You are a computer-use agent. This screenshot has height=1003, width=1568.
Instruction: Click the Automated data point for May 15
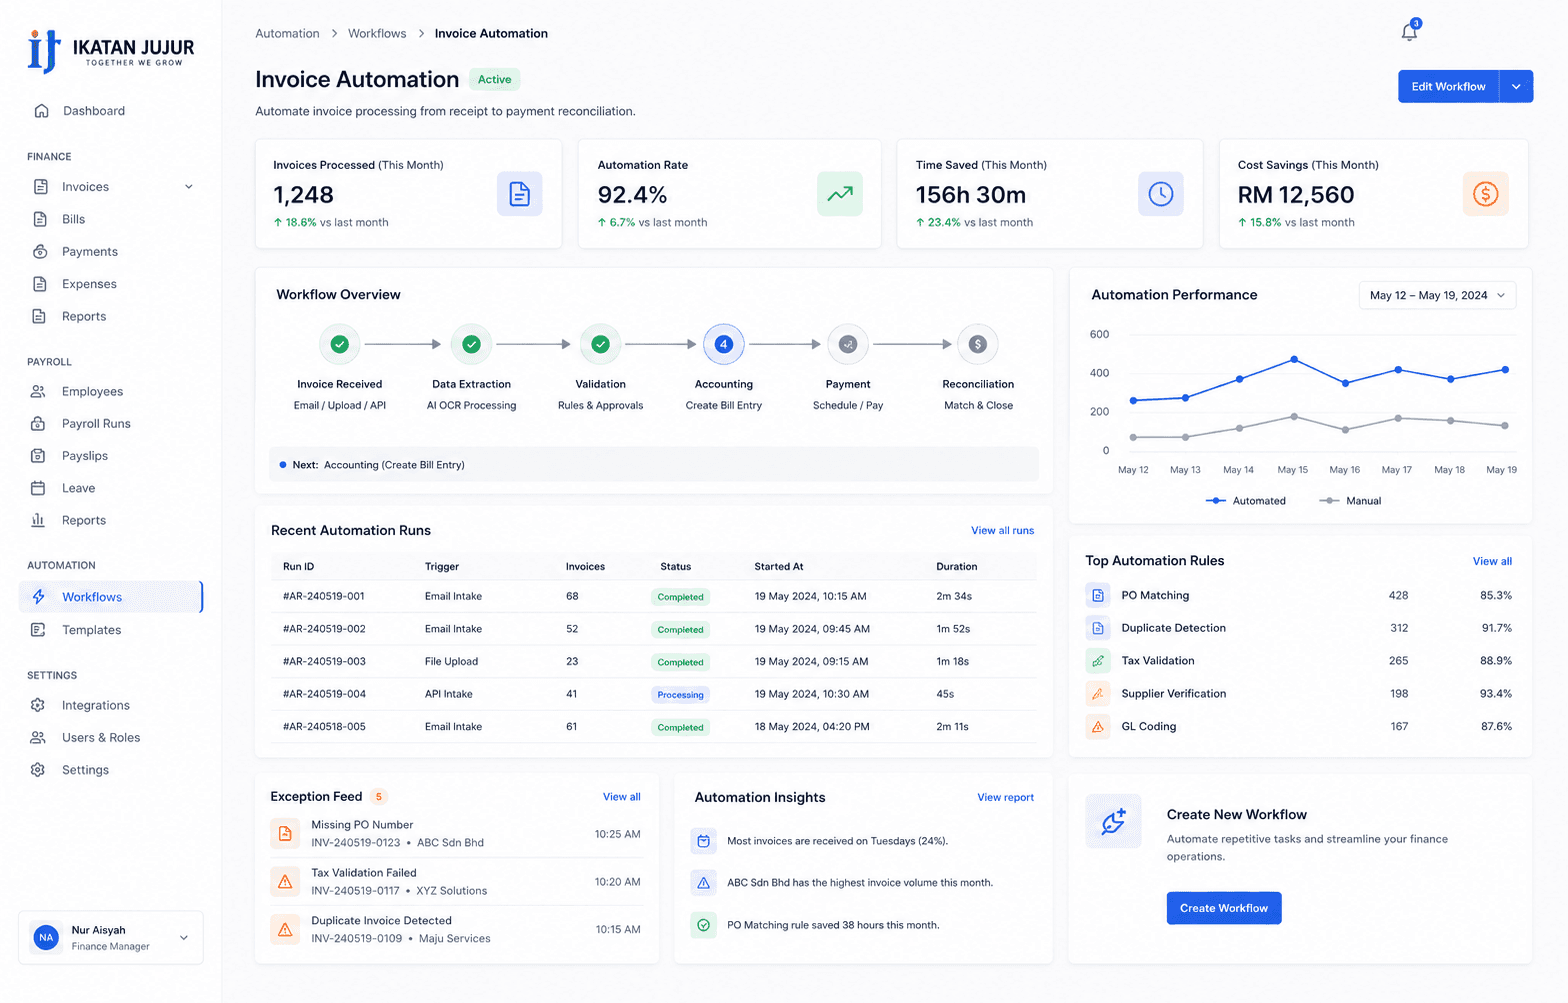coord(1294,359)
